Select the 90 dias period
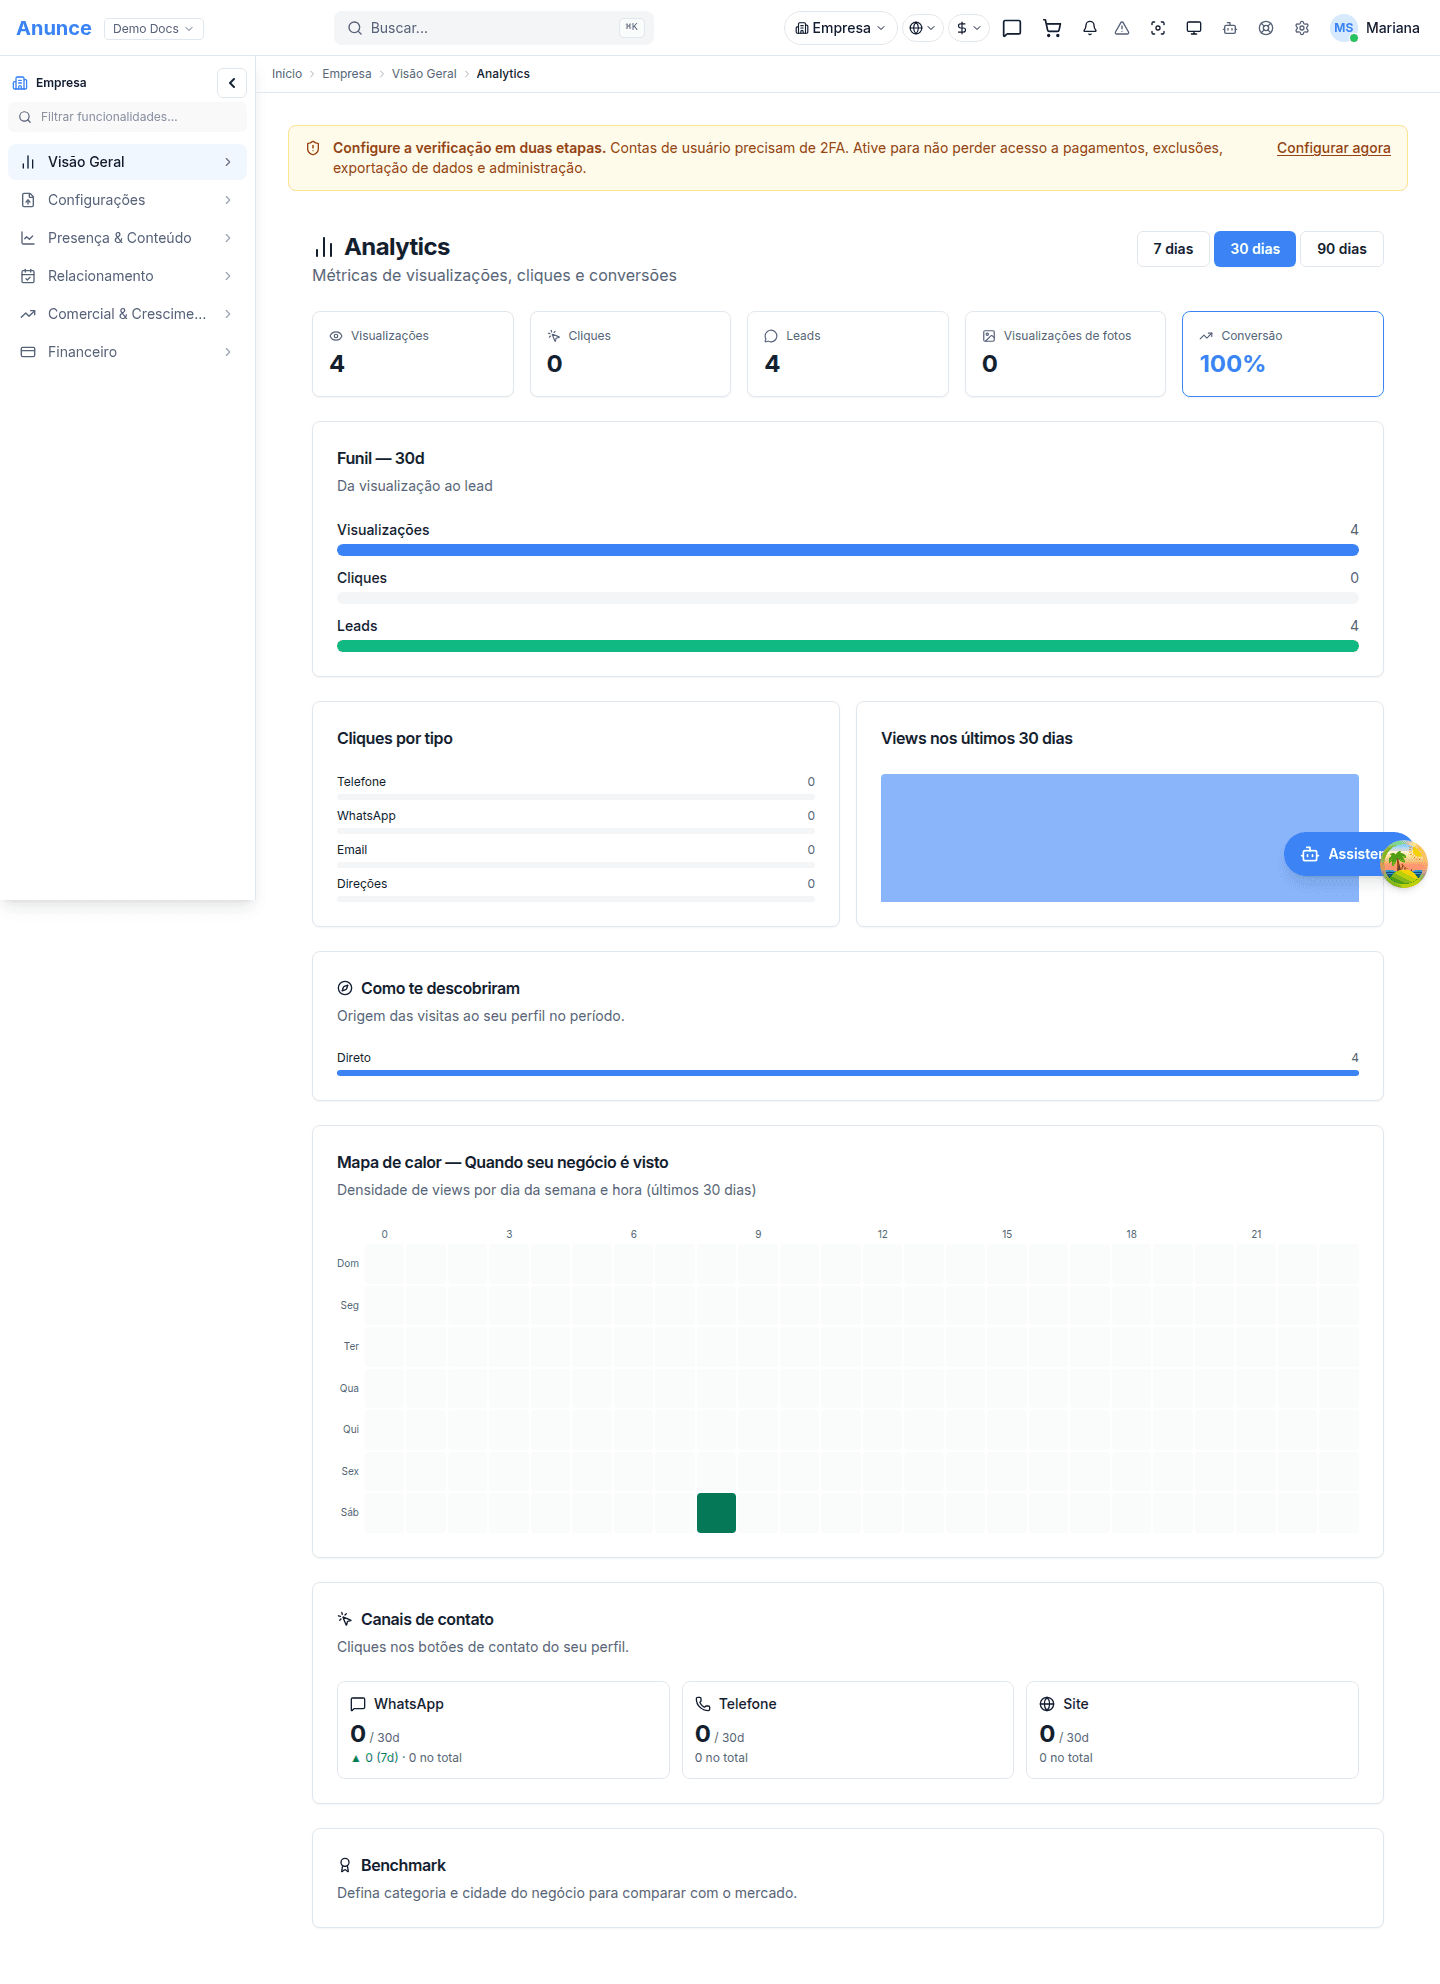Viewport: 1440px width, 1984px height. [x=1342, y=249]
